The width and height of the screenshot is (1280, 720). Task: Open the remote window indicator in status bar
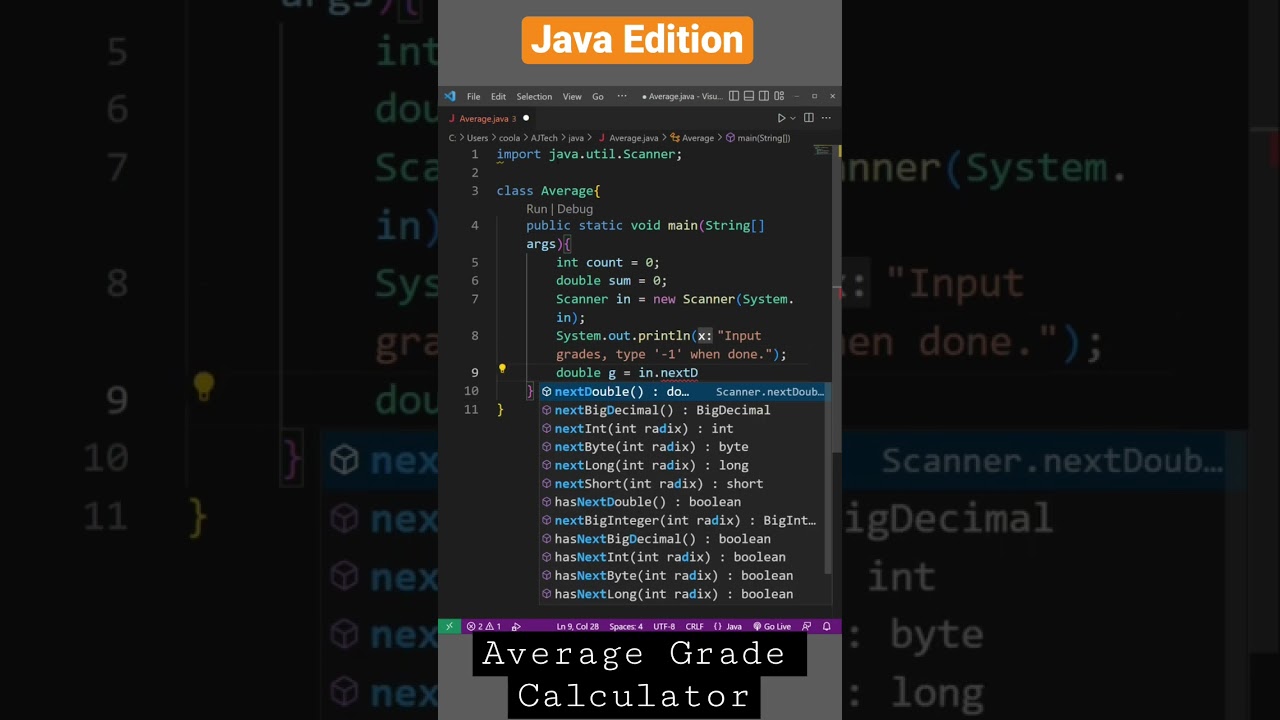(x=449, y=627)
